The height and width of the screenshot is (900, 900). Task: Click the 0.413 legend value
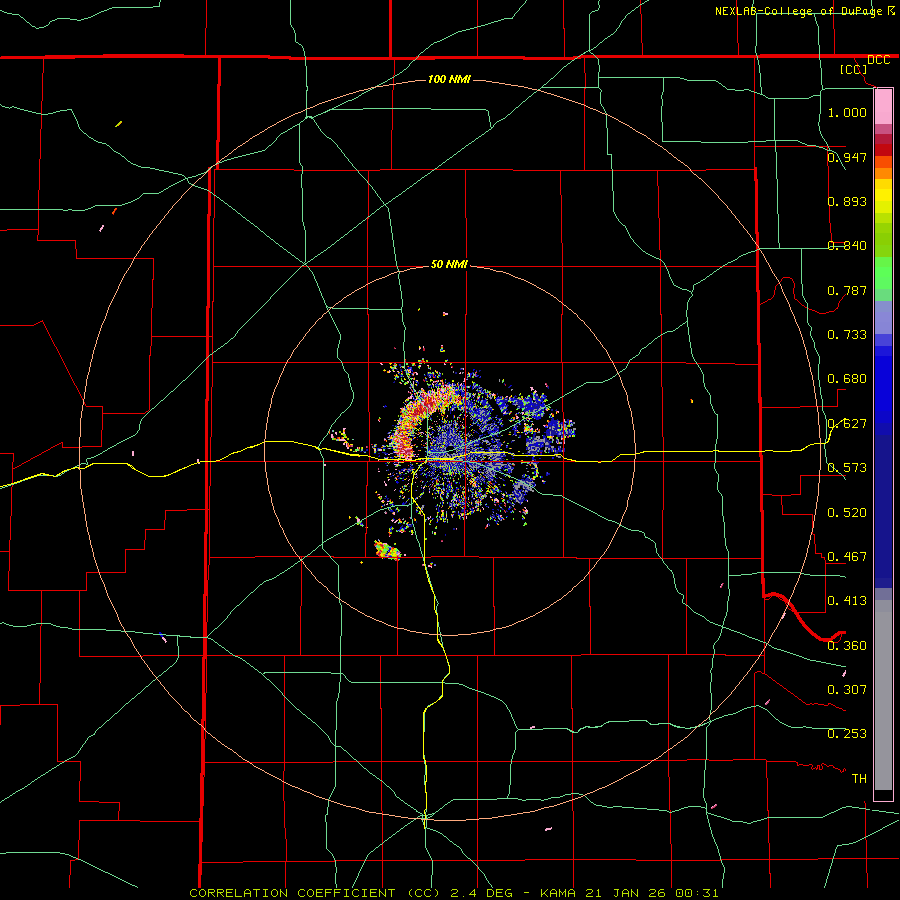point(847,601)
